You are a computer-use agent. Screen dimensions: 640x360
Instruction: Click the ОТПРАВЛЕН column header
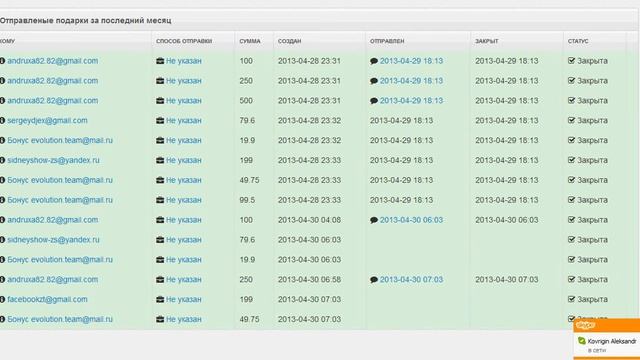[387, 41]
